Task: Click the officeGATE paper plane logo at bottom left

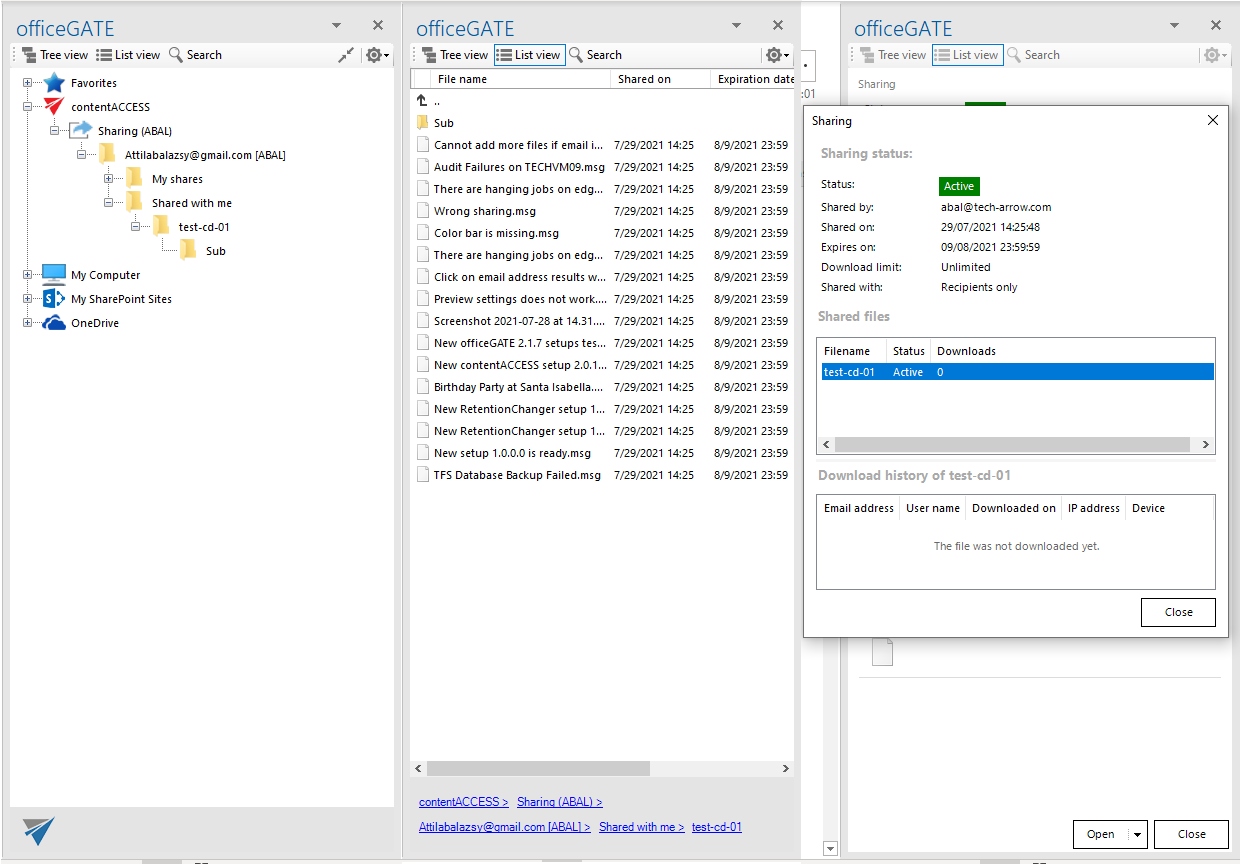Action: [x=37, y=830]
